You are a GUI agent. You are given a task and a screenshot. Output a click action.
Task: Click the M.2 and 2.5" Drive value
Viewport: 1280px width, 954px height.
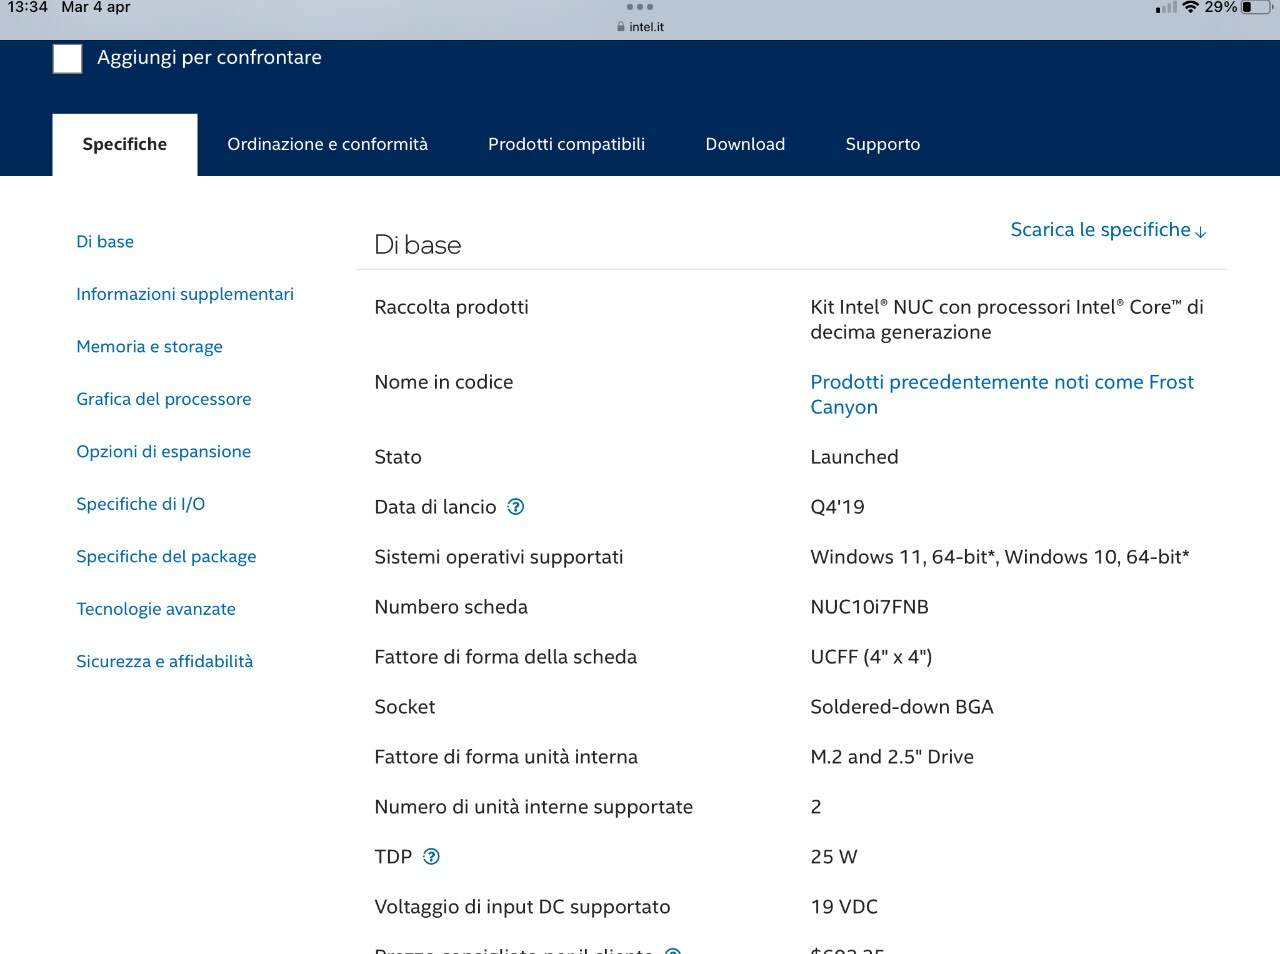892,757
